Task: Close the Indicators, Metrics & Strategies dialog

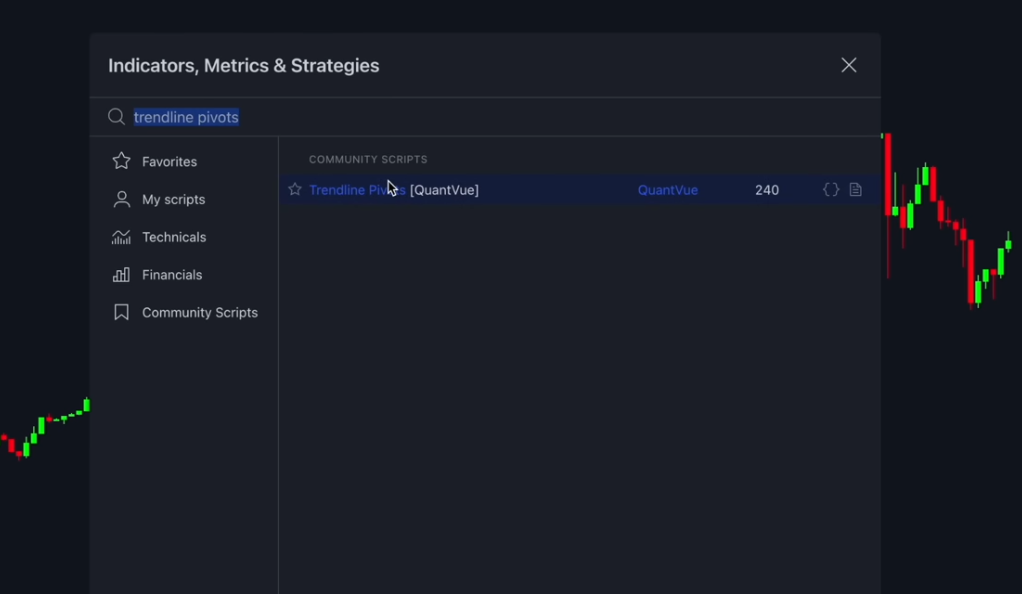Action: (849, 65)
